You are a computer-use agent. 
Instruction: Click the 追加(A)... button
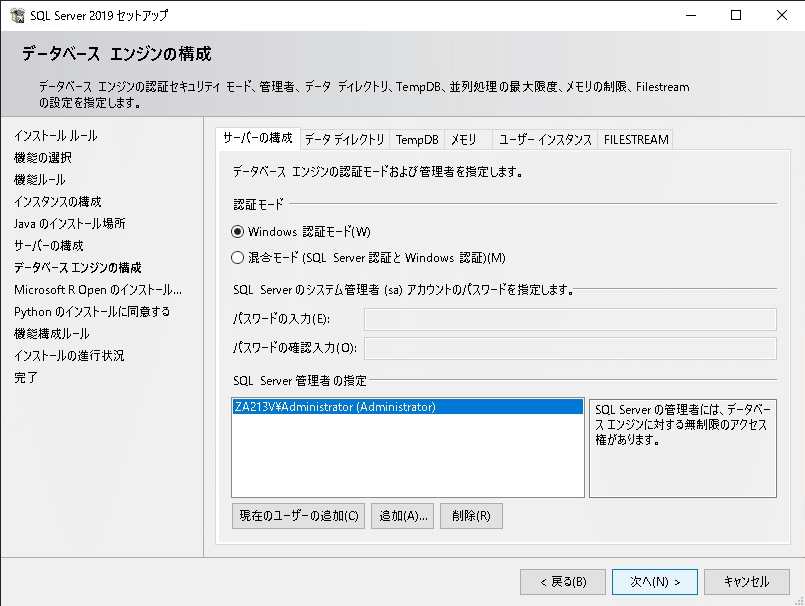(403, 516)
